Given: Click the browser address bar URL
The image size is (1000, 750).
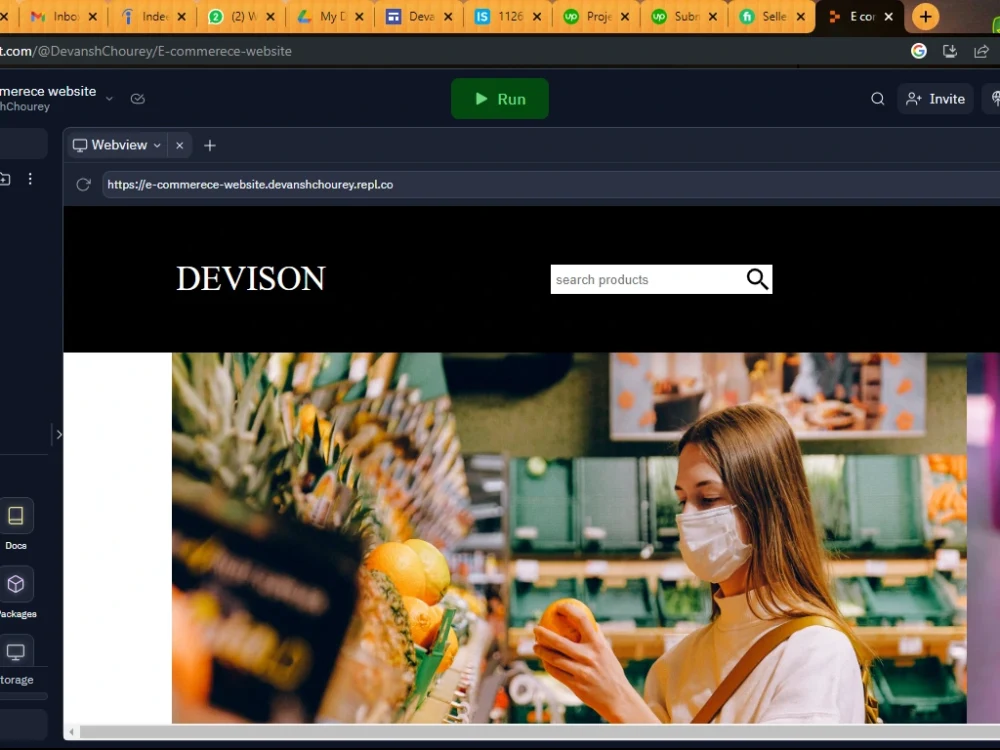Looking at the screenshot, I should point(146,51).
